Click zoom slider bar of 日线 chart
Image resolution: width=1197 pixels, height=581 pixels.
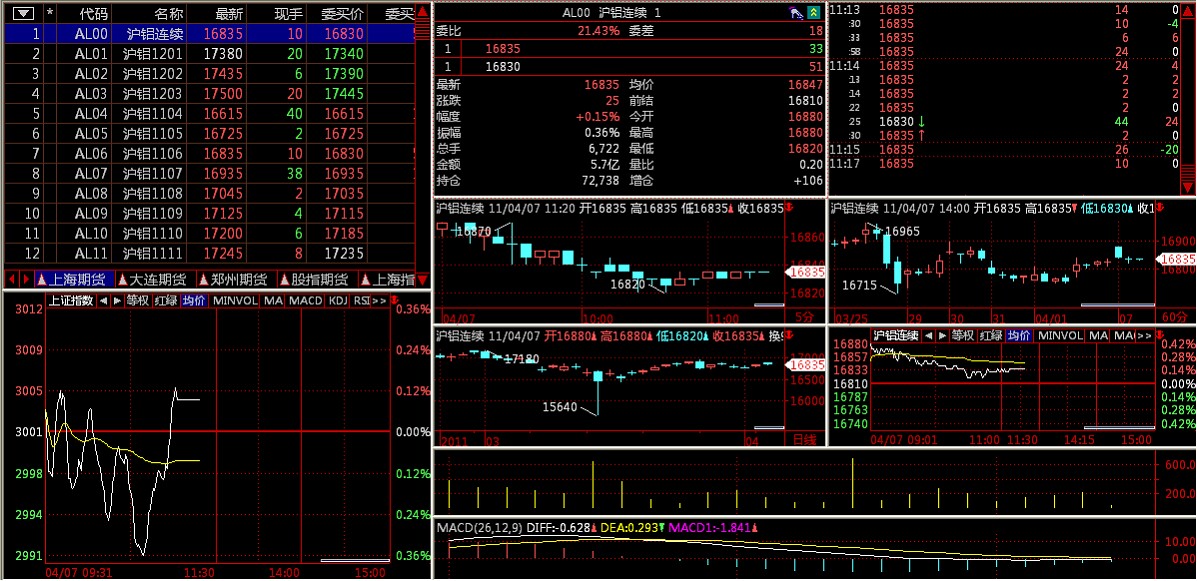click(769, 428)
